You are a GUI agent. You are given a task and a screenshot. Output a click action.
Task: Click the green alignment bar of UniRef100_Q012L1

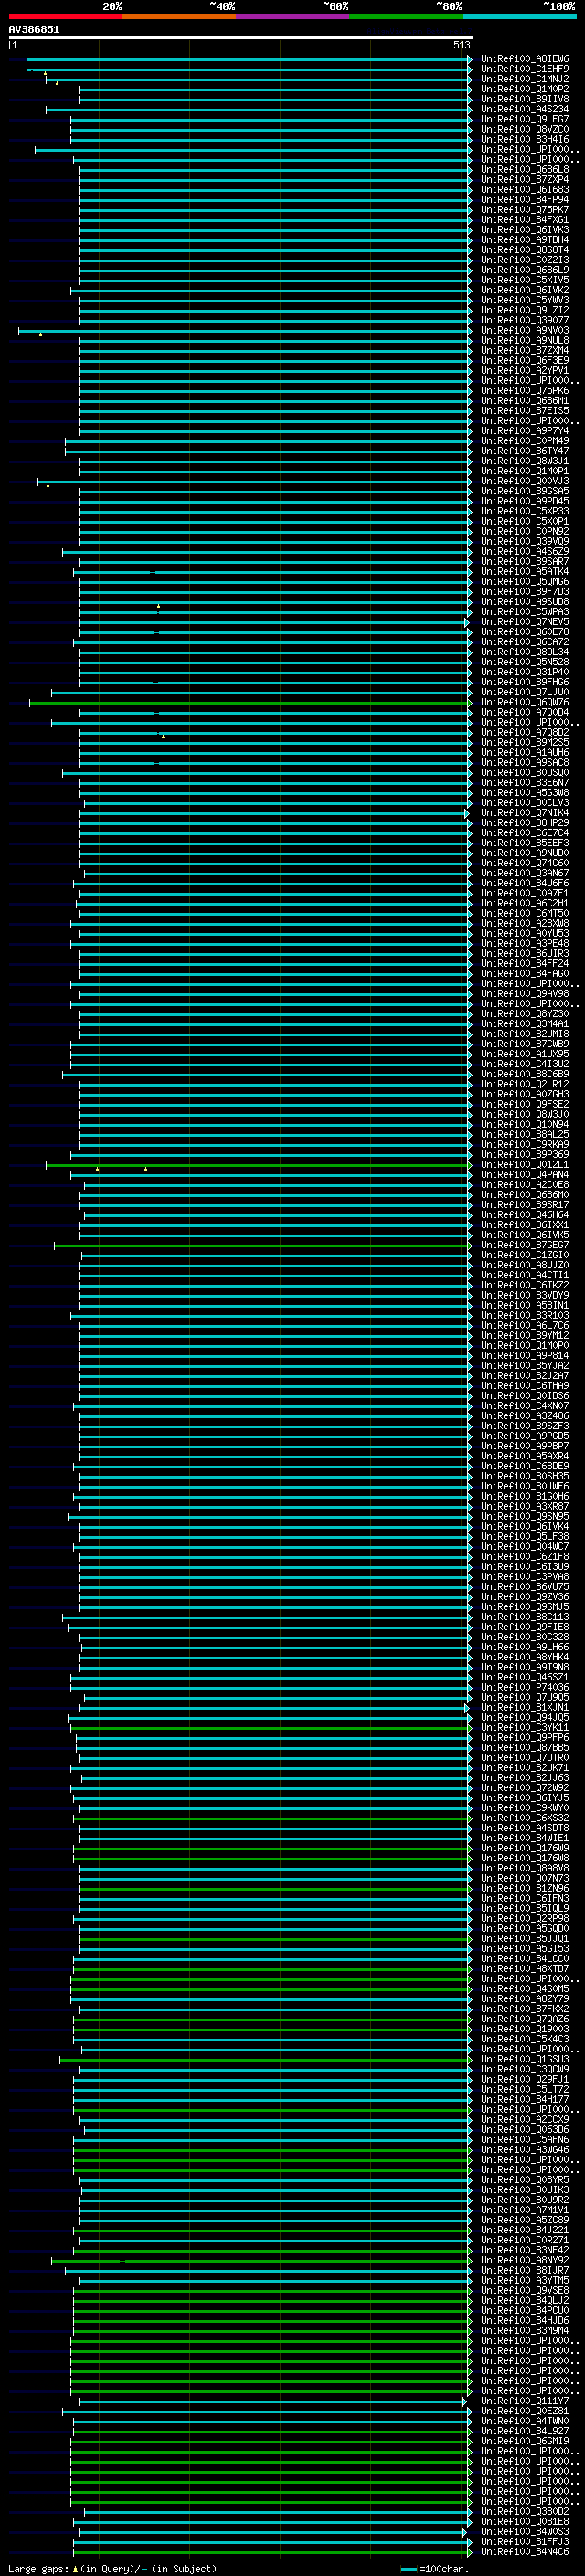tap(259, 1165)
